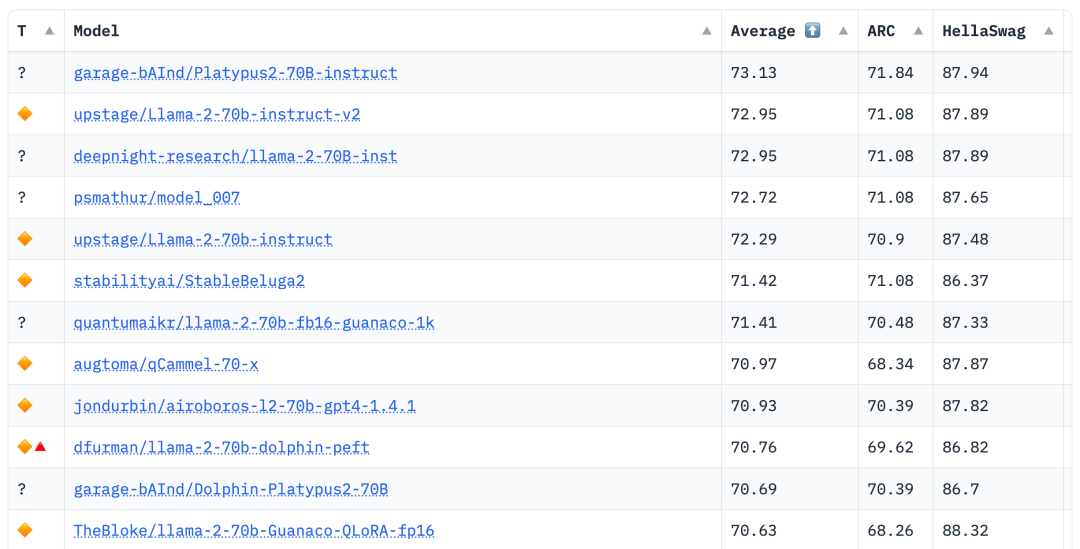This screenshot has width=1080, height=549.
Task: Click question mark in quantumaikr row
Action: coord(22,322)
